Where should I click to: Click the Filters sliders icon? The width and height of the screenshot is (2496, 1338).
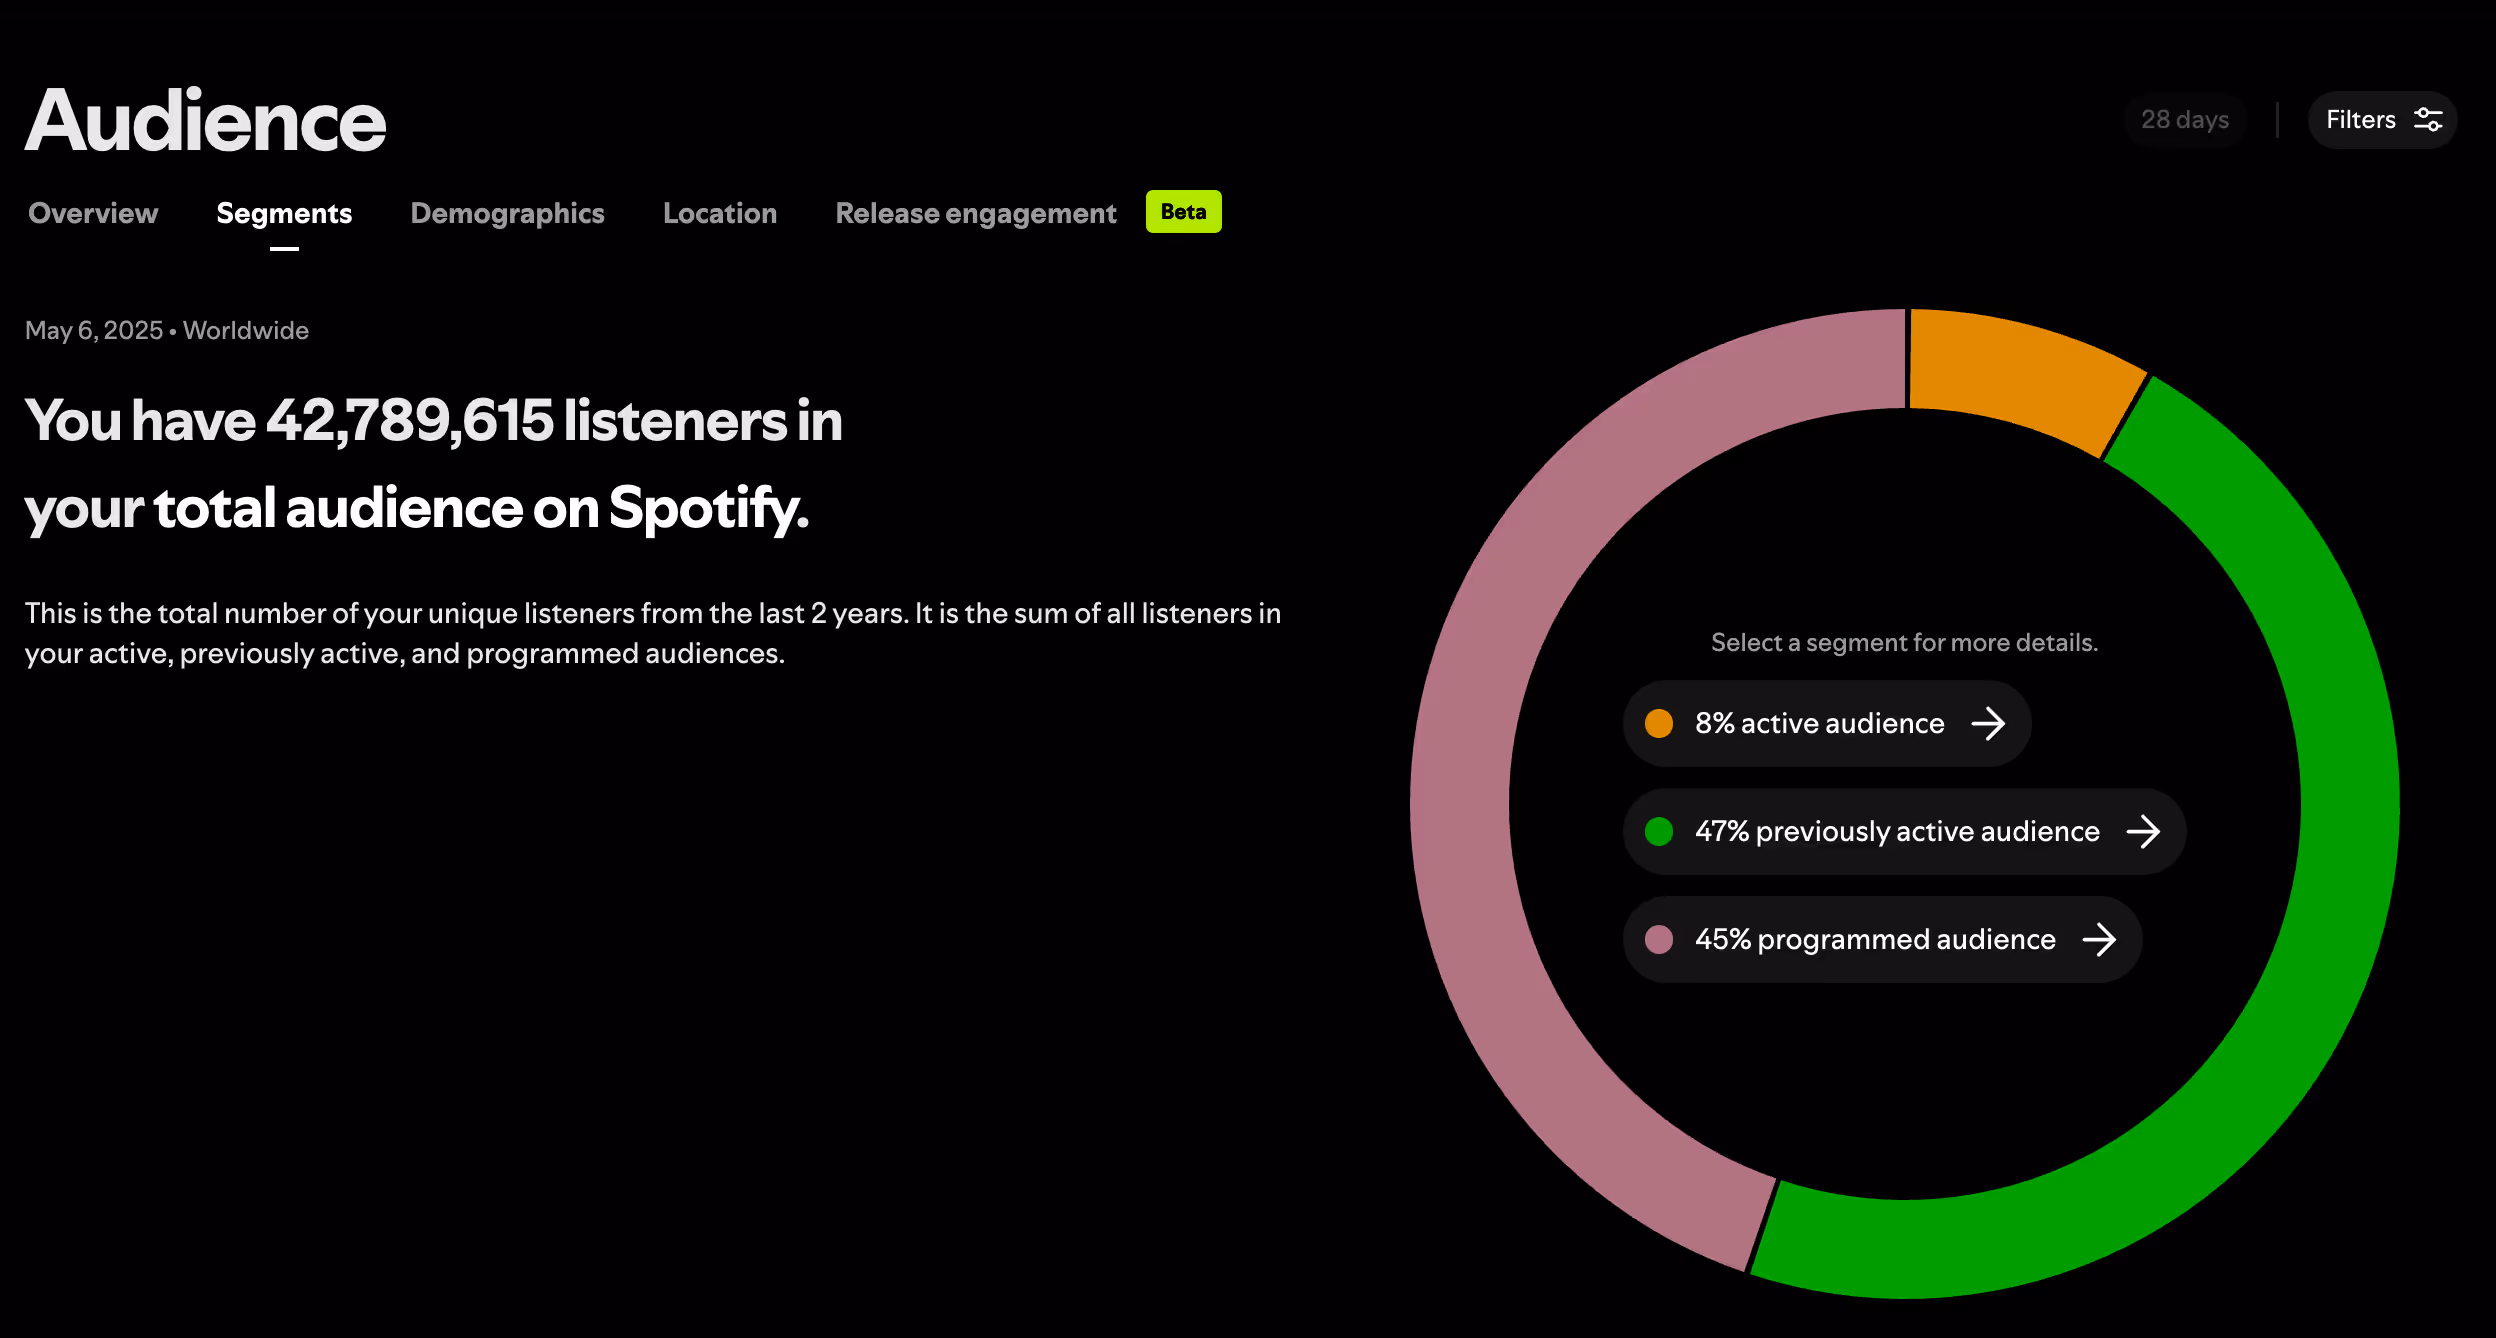tap(2428, 120)
